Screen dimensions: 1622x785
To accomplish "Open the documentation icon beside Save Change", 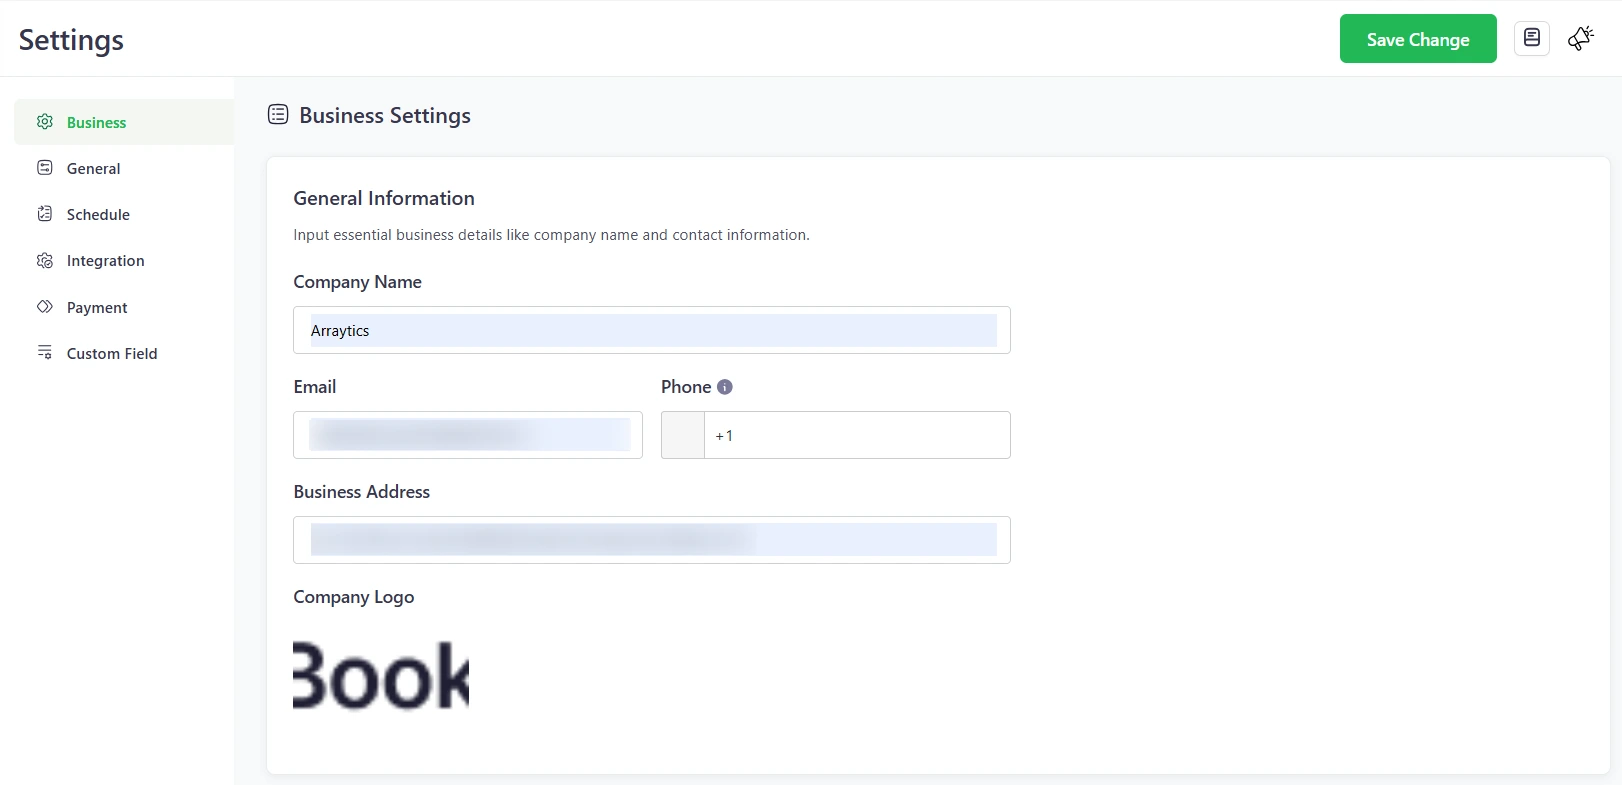I will click(1531, 39).
